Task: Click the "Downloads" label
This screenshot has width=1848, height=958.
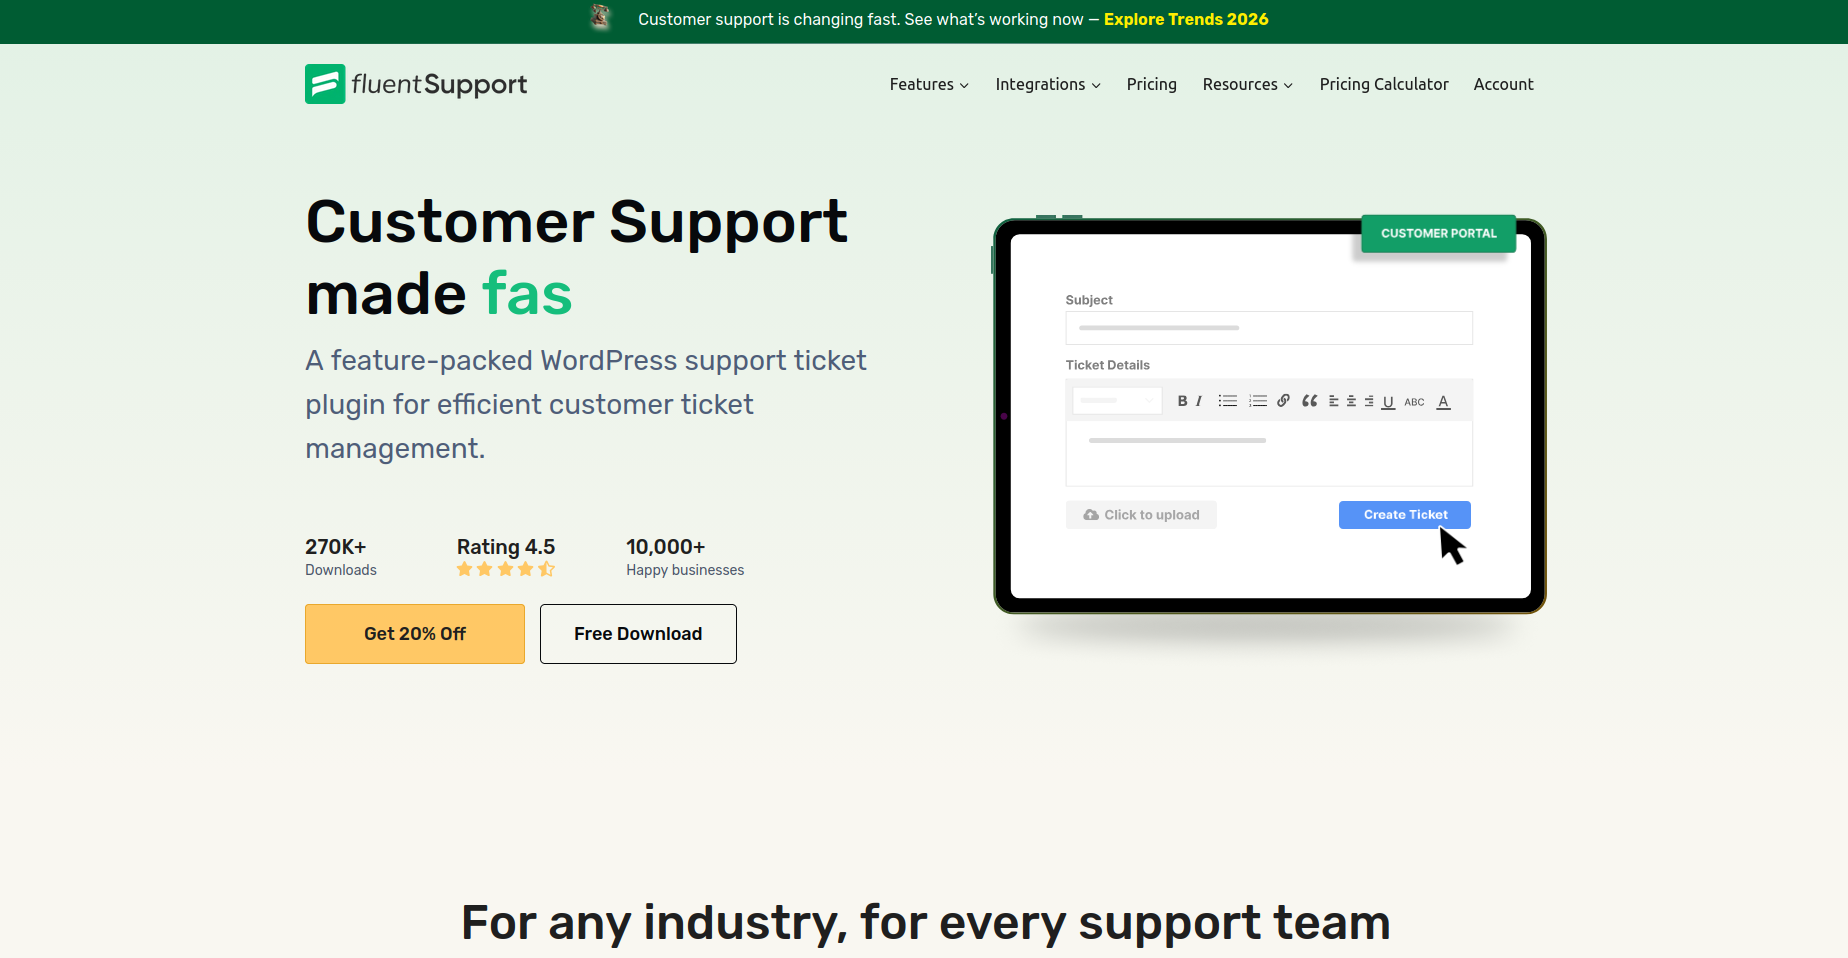Action: click(x=341, y=570)
